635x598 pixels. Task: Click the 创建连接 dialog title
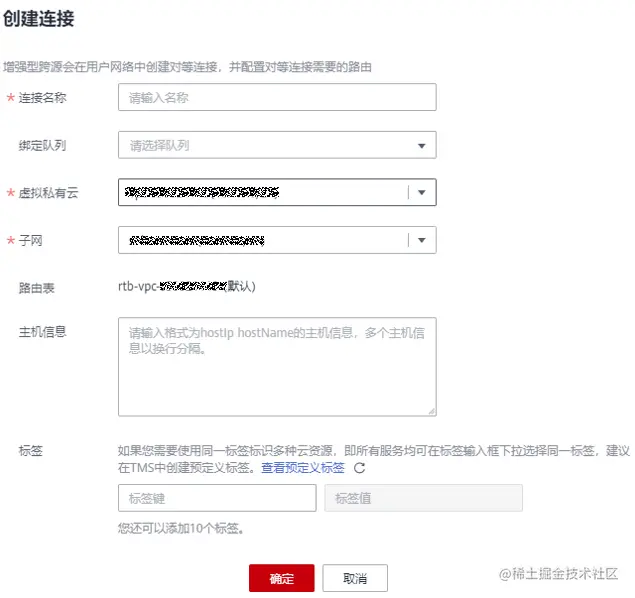(x=39, y=19)
